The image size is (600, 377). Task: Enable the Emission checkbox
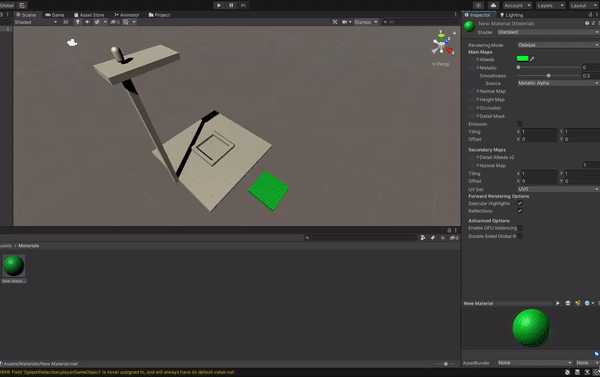[520, 124]
